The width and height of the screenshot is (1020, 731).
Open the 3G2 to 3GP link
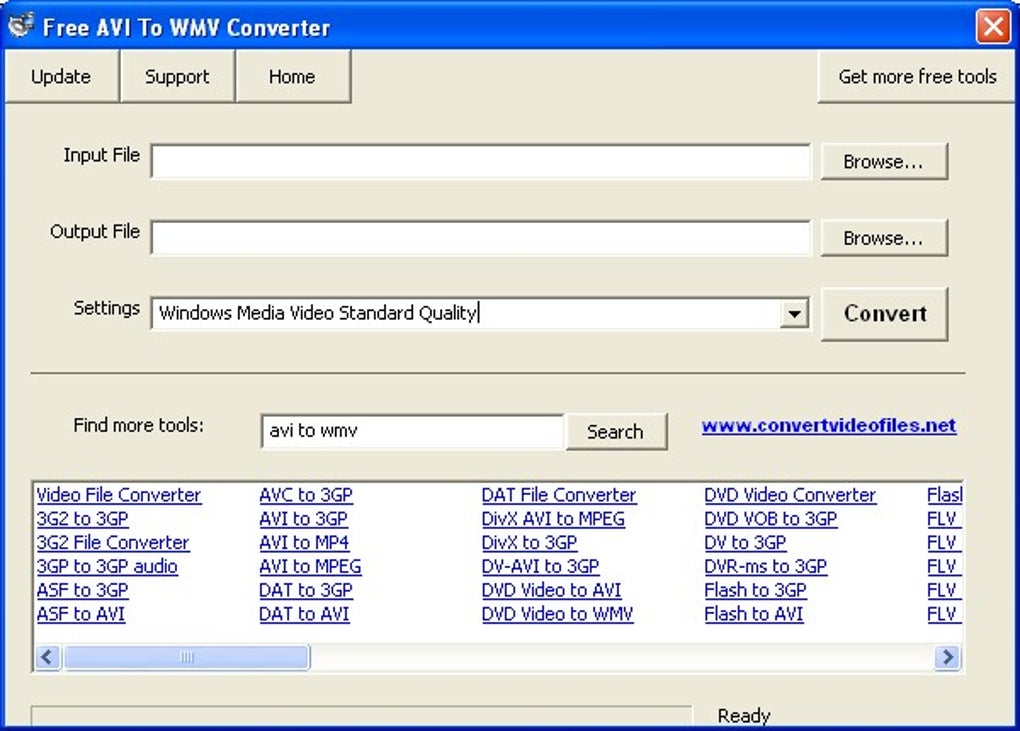[83, 519]
